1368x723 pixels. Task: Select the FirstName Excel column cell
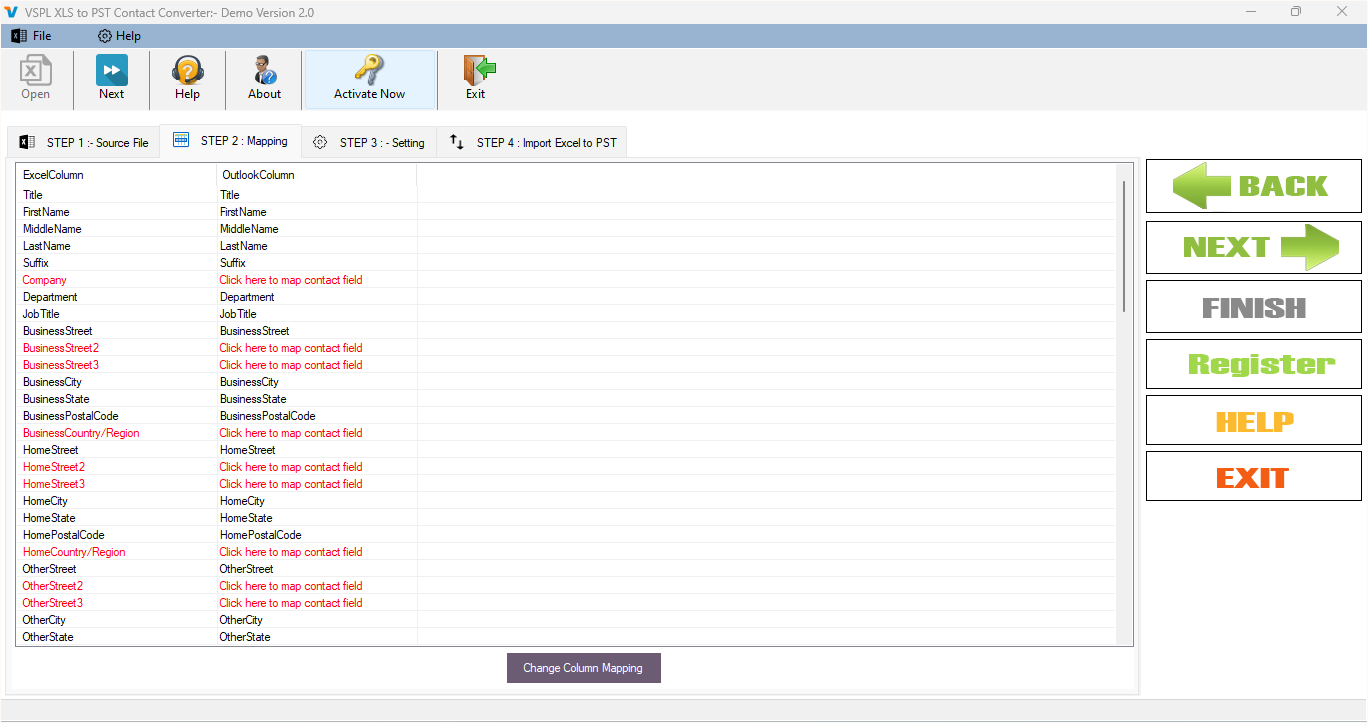click(46, 212)
